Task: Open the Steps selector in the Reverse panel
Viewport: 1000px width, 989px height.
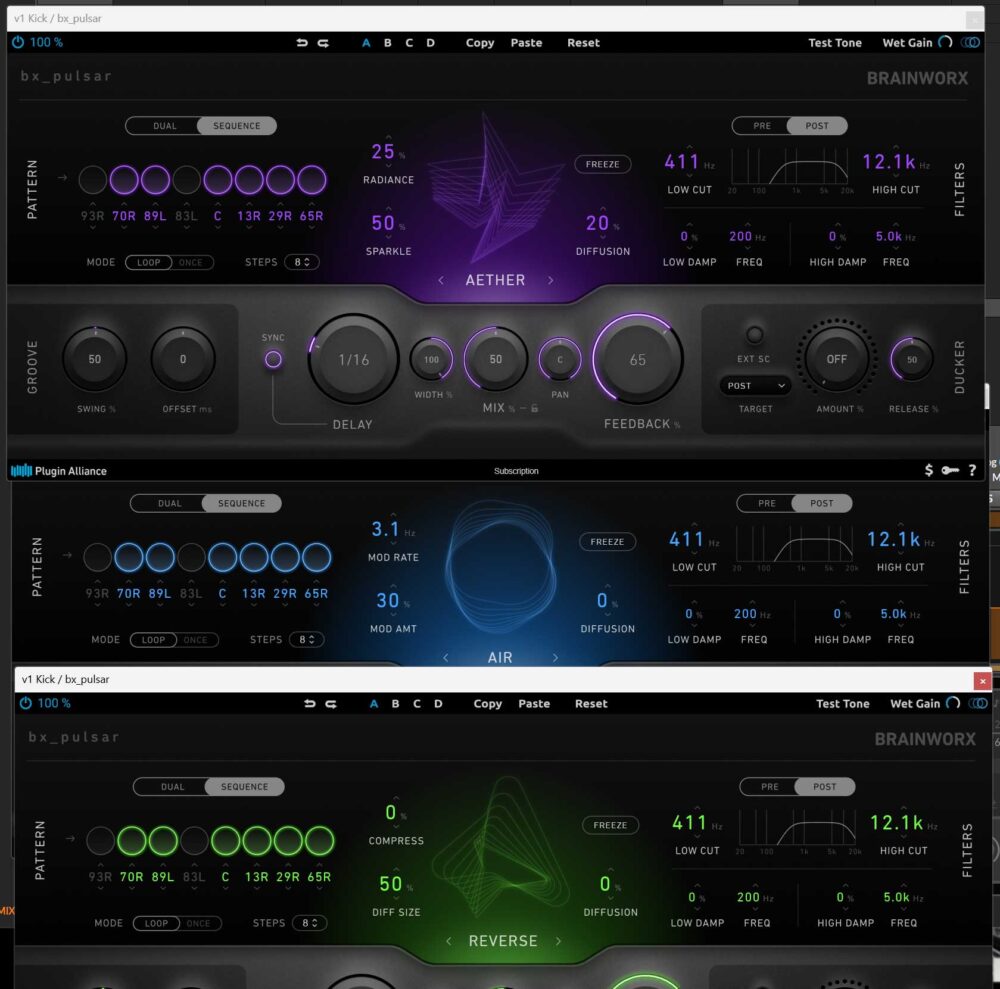Action: (309, 923)
